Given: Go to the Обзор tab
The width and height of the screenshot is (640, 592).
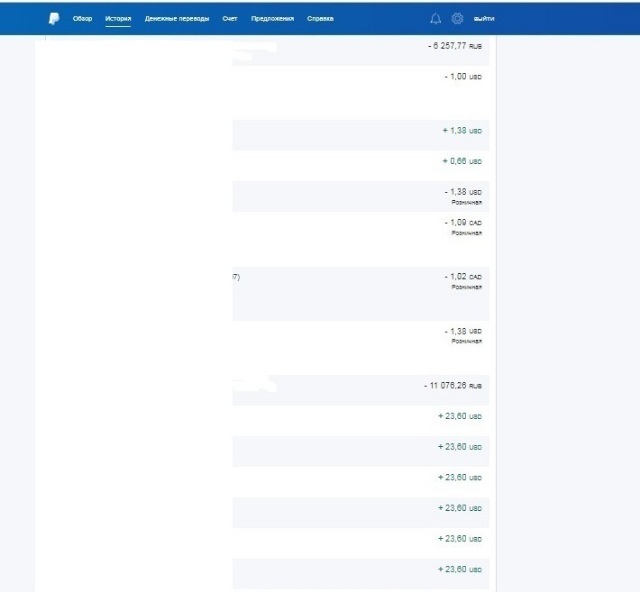Looking at the screenshot, I should [x=82, y=18].
